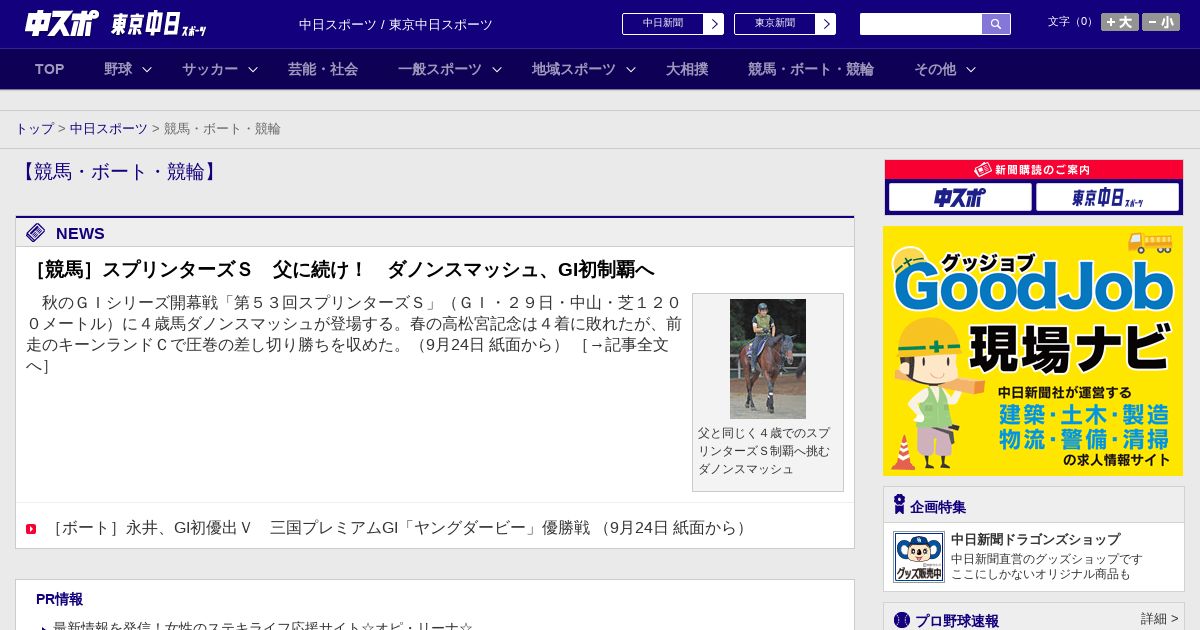Viewport: 1200px width, 630px height.
Task: Open スプリンターズS ダノンスマッシュ headline
Action: 340,270
